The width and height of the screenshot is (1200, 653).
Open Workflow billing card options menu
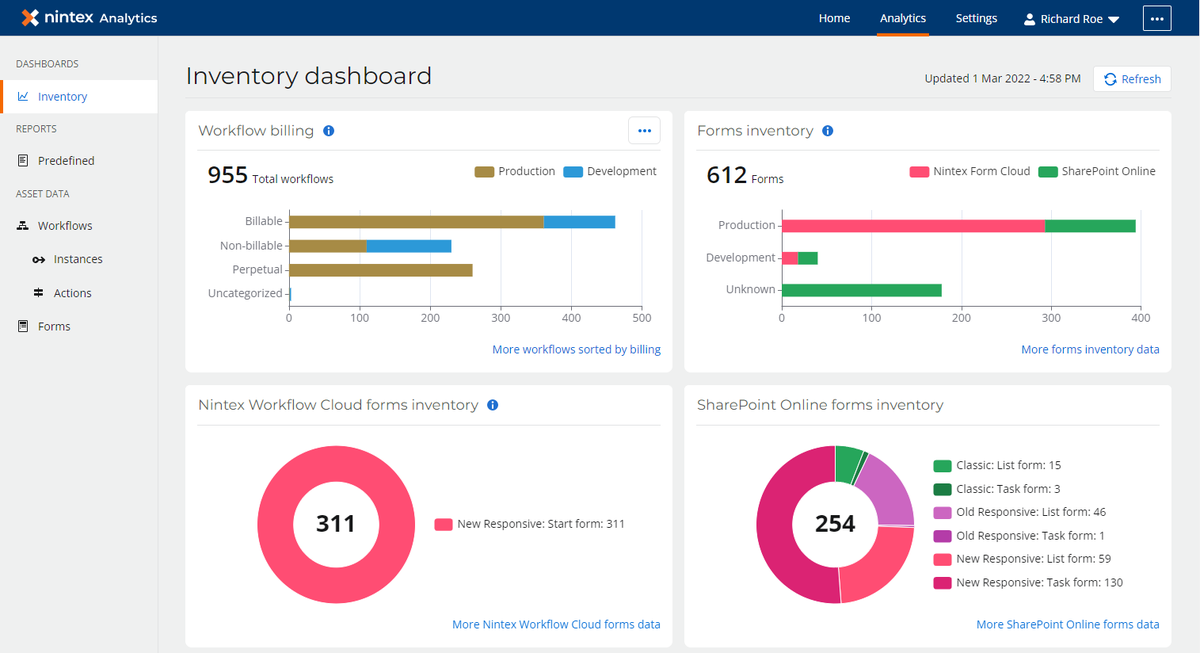(x=644, y=131)
